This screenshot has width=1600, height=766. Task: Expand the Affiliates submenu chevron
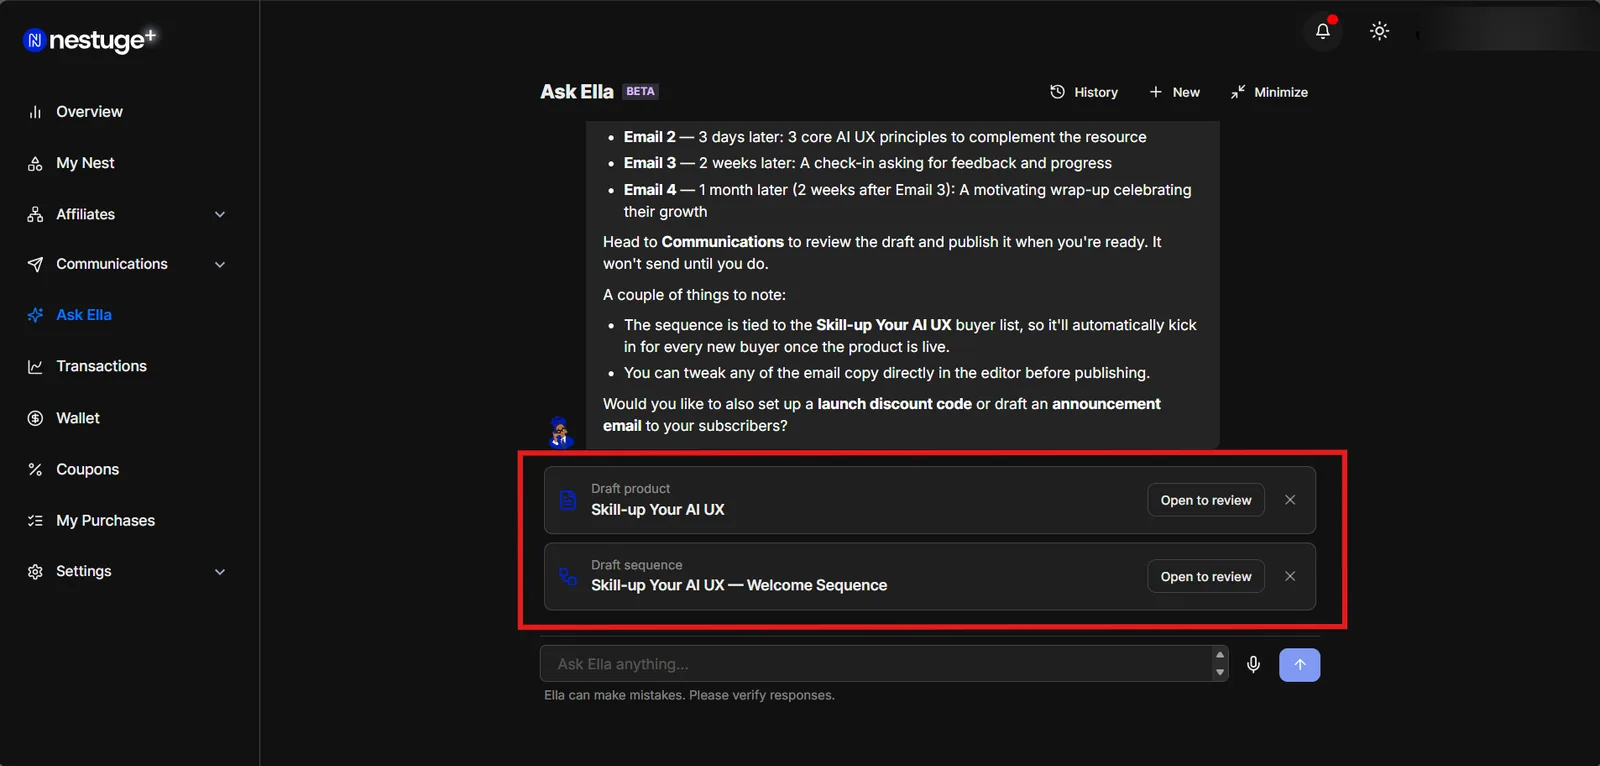point(220,214)
